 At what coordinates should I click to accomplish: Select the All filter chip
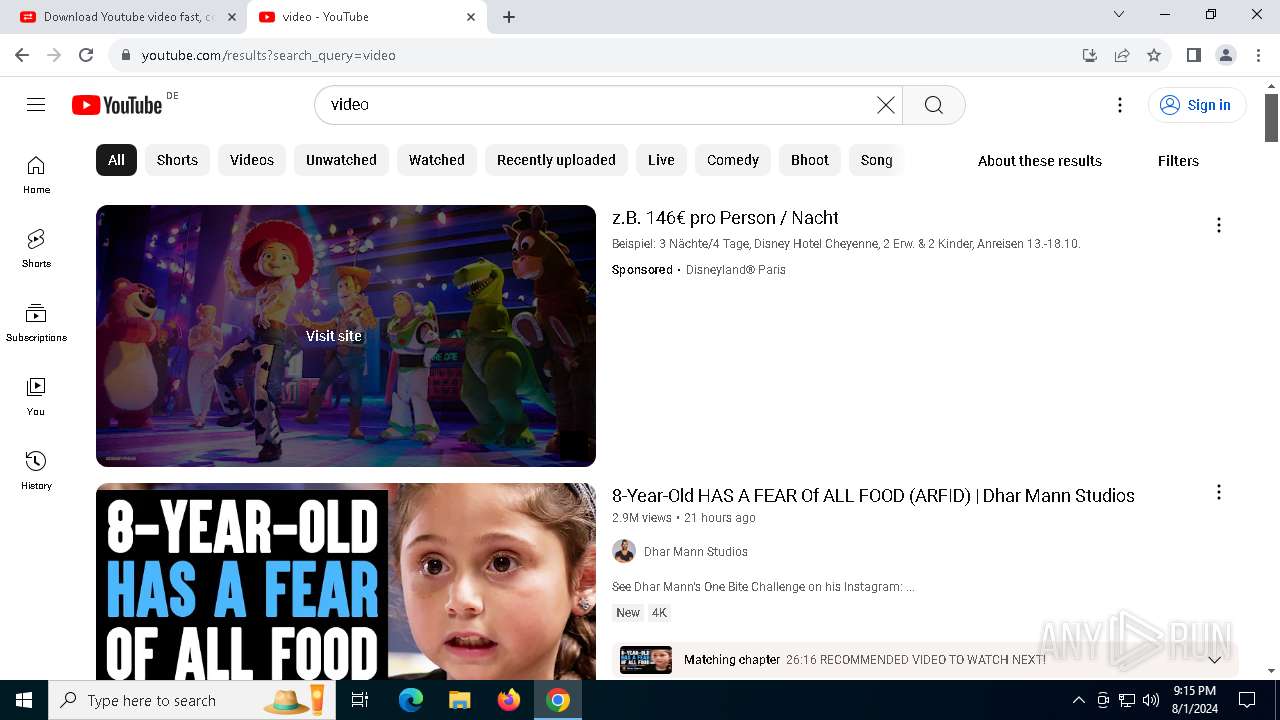point(116,160)
